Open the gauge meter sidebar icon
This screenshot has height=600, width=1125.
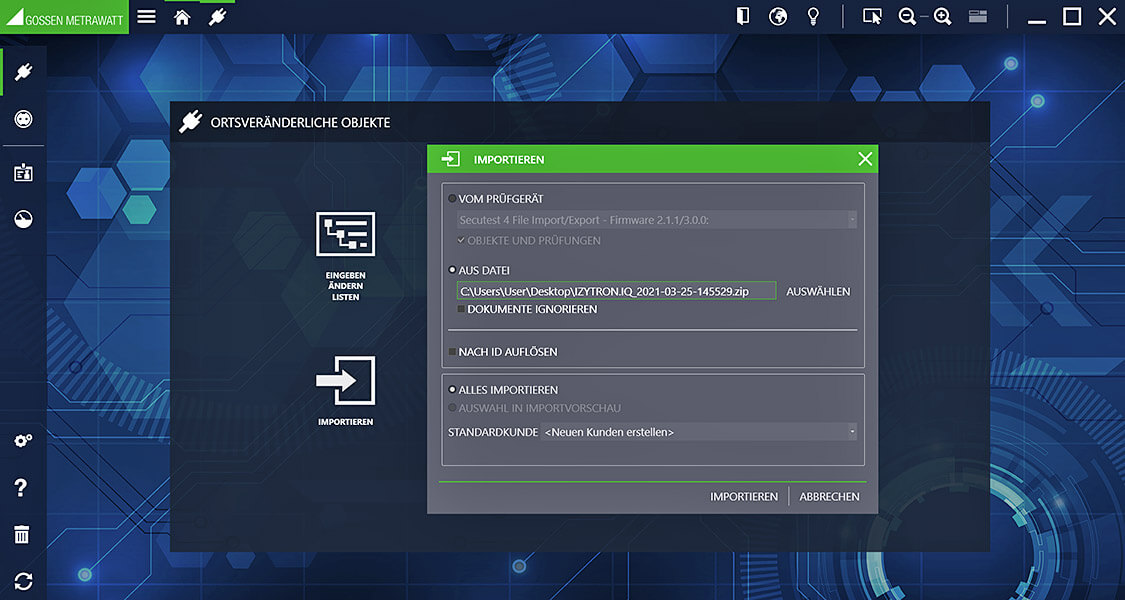tap(23, 219)
